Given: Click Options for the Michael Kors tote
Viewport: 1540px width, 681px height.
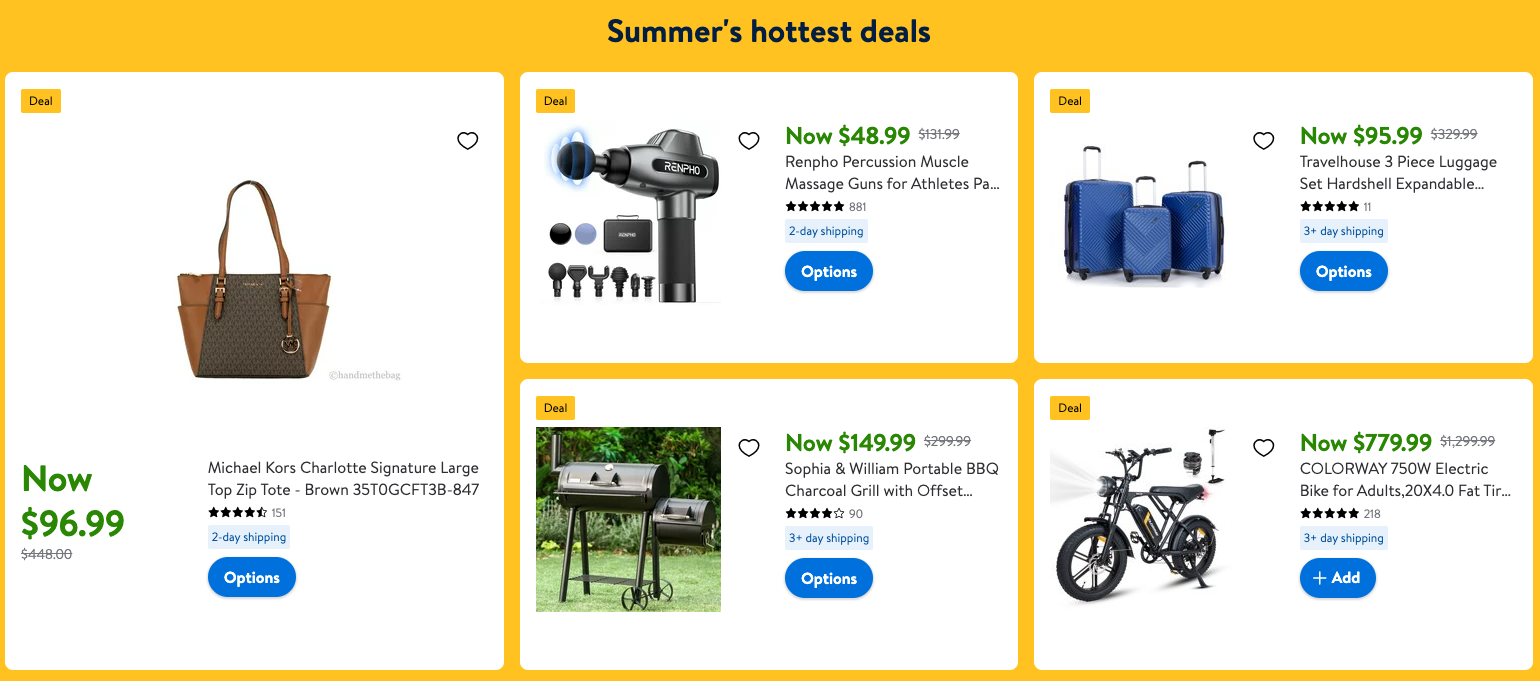Looking at the screenshot, I should click(251, 577).
